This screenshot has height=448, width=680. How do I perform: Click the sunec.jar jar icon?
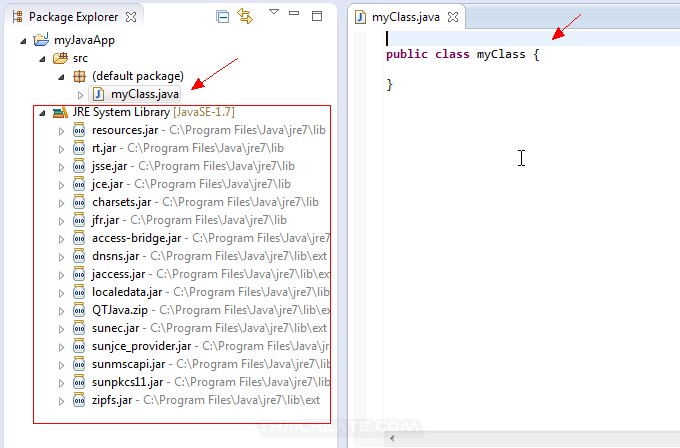tap(79, 328)
